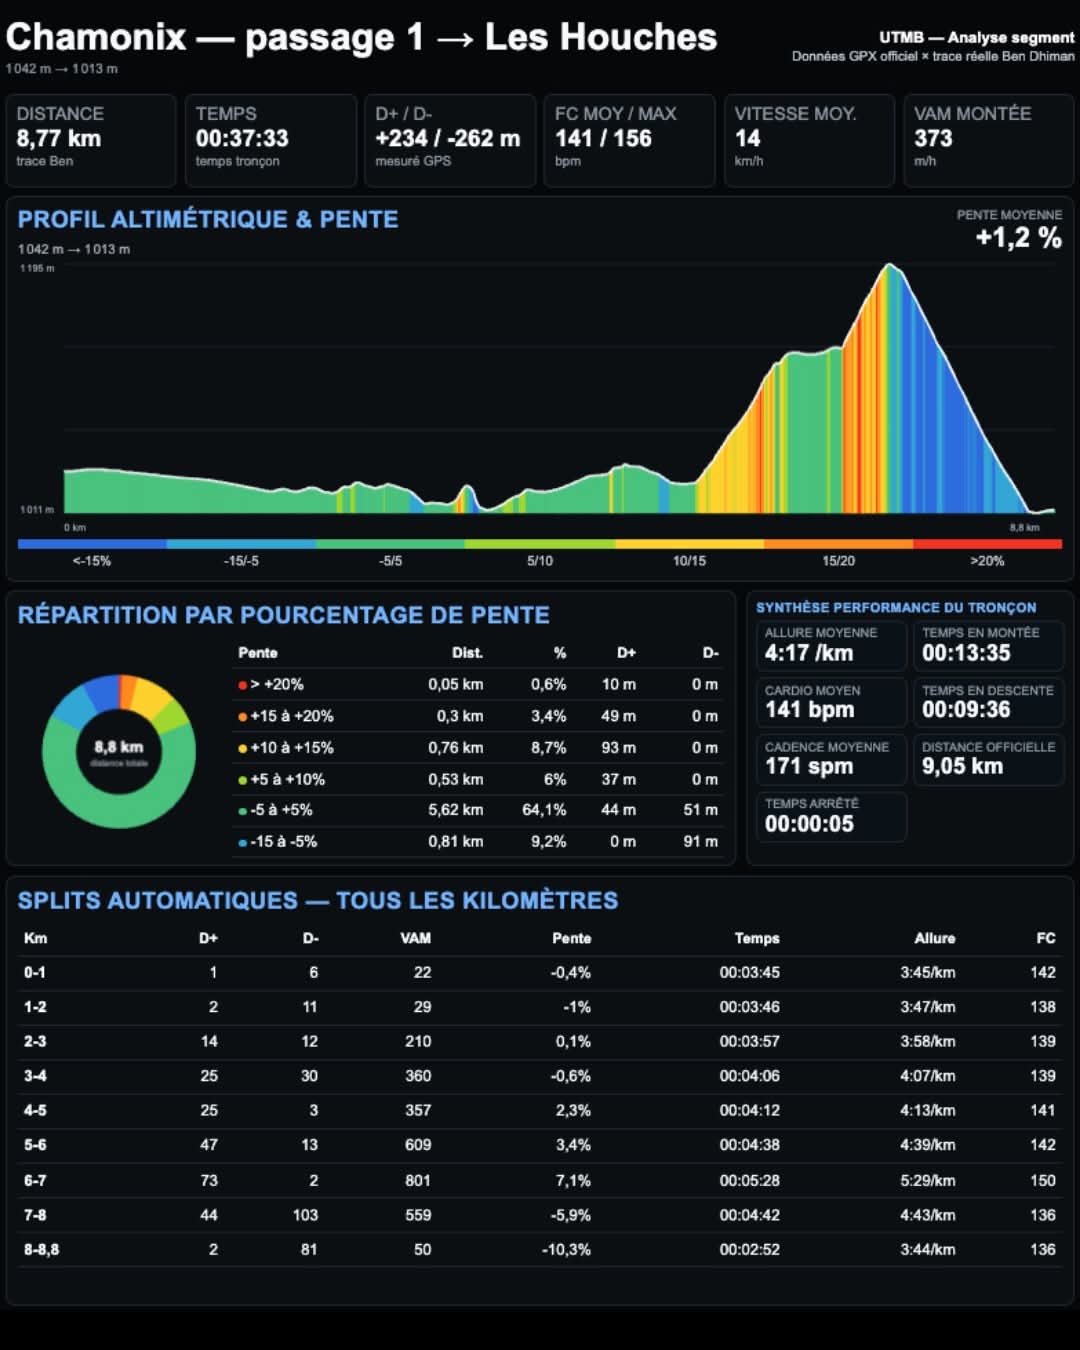Click the green -5 à +5% legend dot
Screen dimensions: 1080x1350
(242, 811)
